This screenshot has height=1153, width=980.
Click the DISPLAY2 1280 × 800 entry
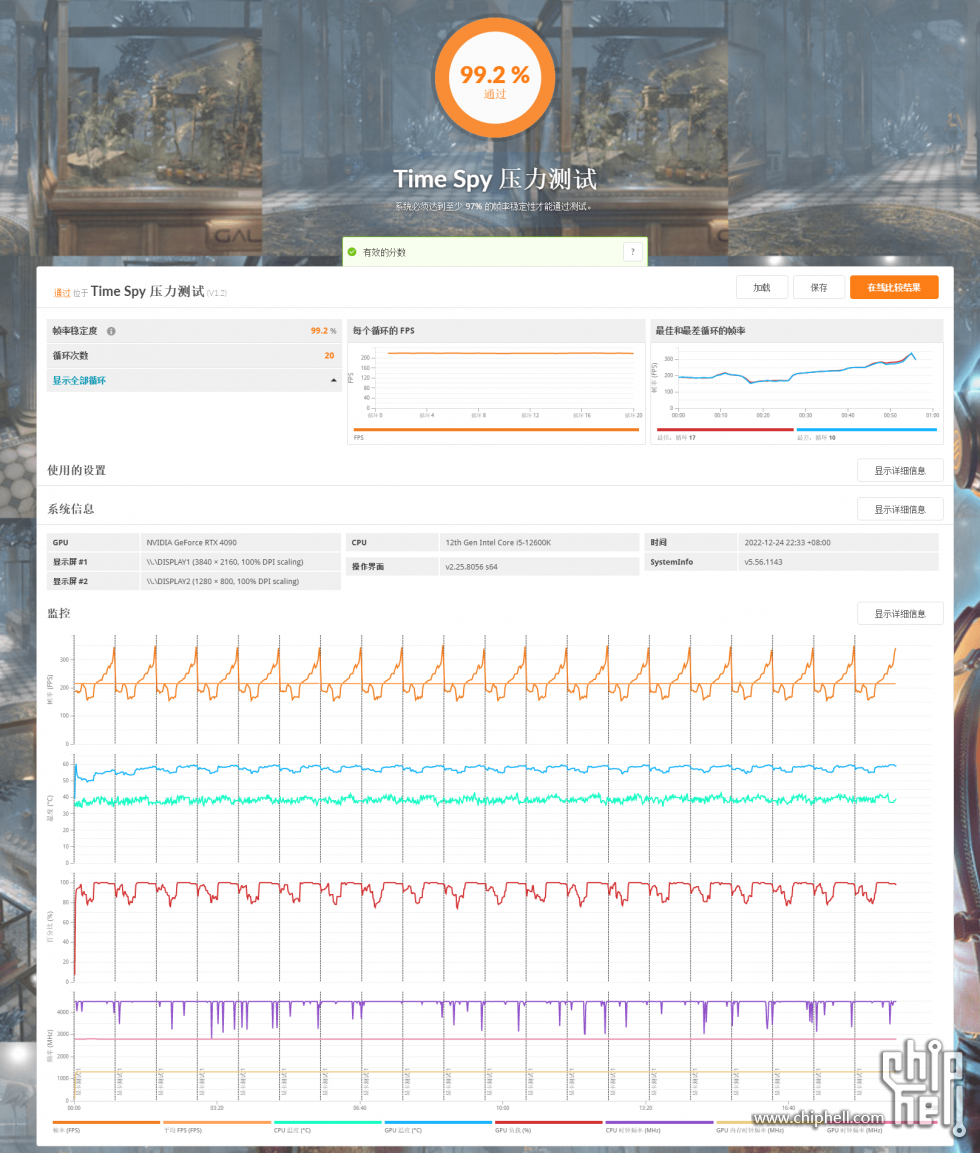click(x=222, y=581)
